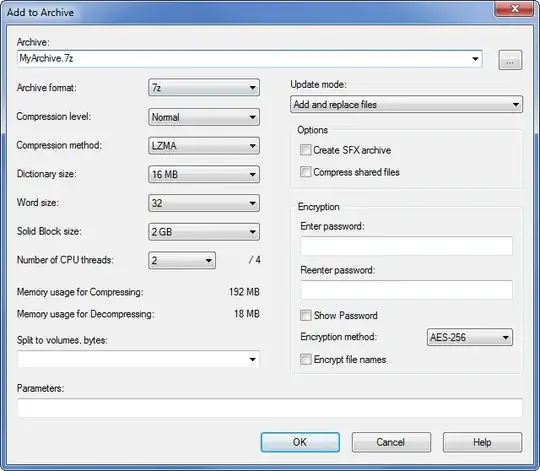Click the 'Split to volumes, bytes:' label

coord(62,340)
